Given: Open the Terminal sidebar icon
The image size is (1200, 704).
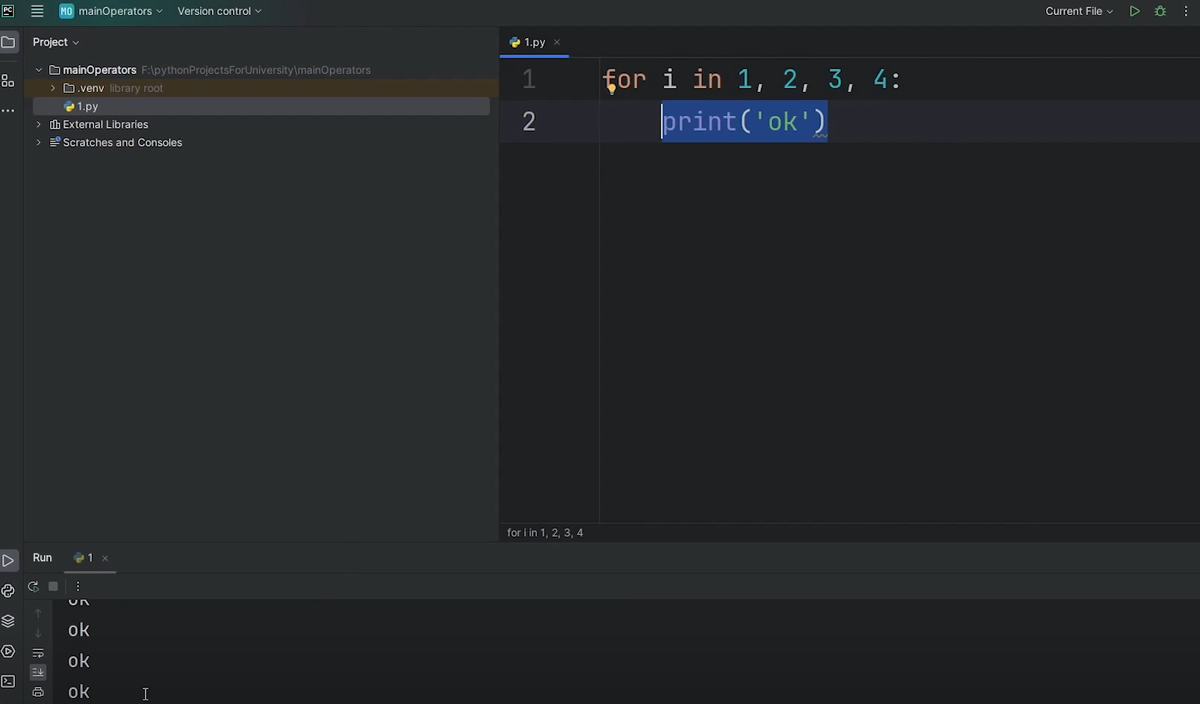Looking at the screenshot, I should click(8, 681).
